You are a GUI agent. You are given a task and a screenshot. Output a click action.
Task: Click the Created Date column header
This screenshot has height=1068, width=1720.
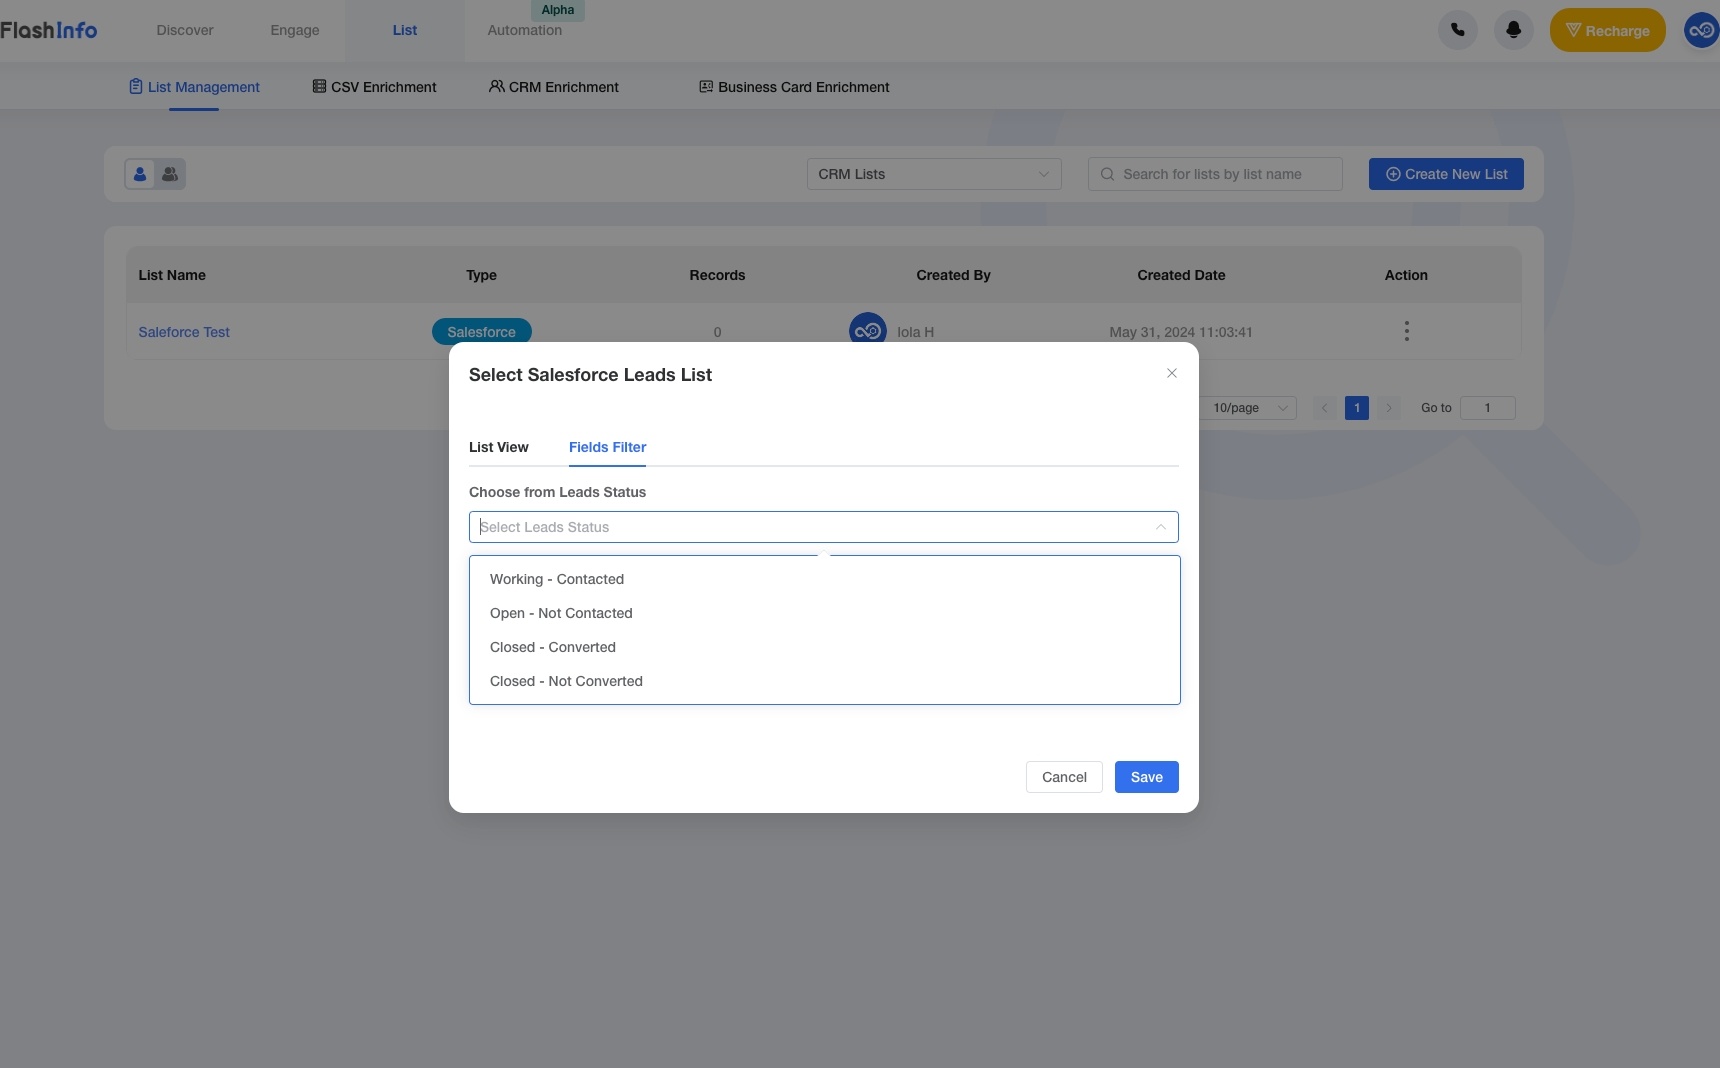(x=1181, y=275)
